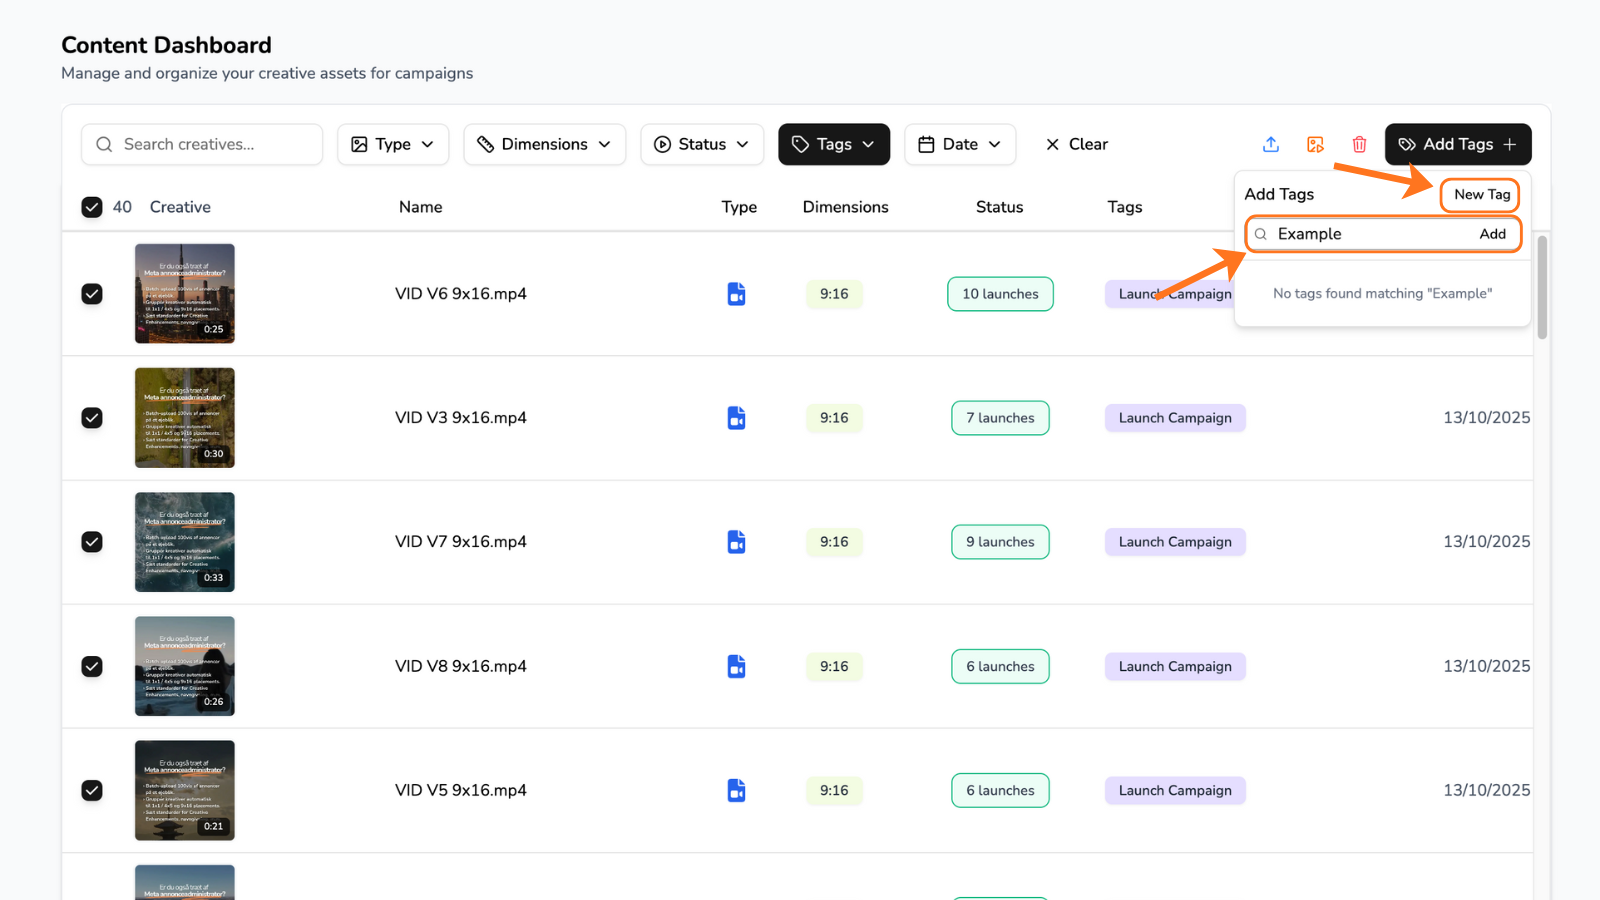Click Add next to Example tag input
This screenshot has height=900, width=1600.
click(x=1492, y=234)
